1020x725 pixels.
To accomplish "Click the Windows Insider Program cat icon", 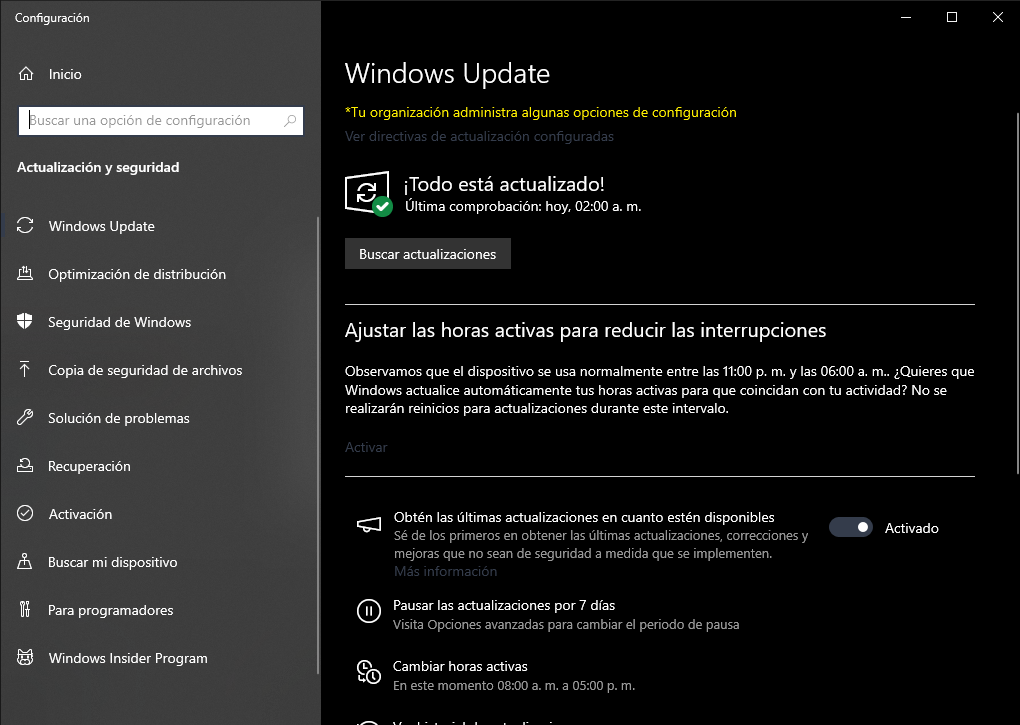I will tap(25, 657).
